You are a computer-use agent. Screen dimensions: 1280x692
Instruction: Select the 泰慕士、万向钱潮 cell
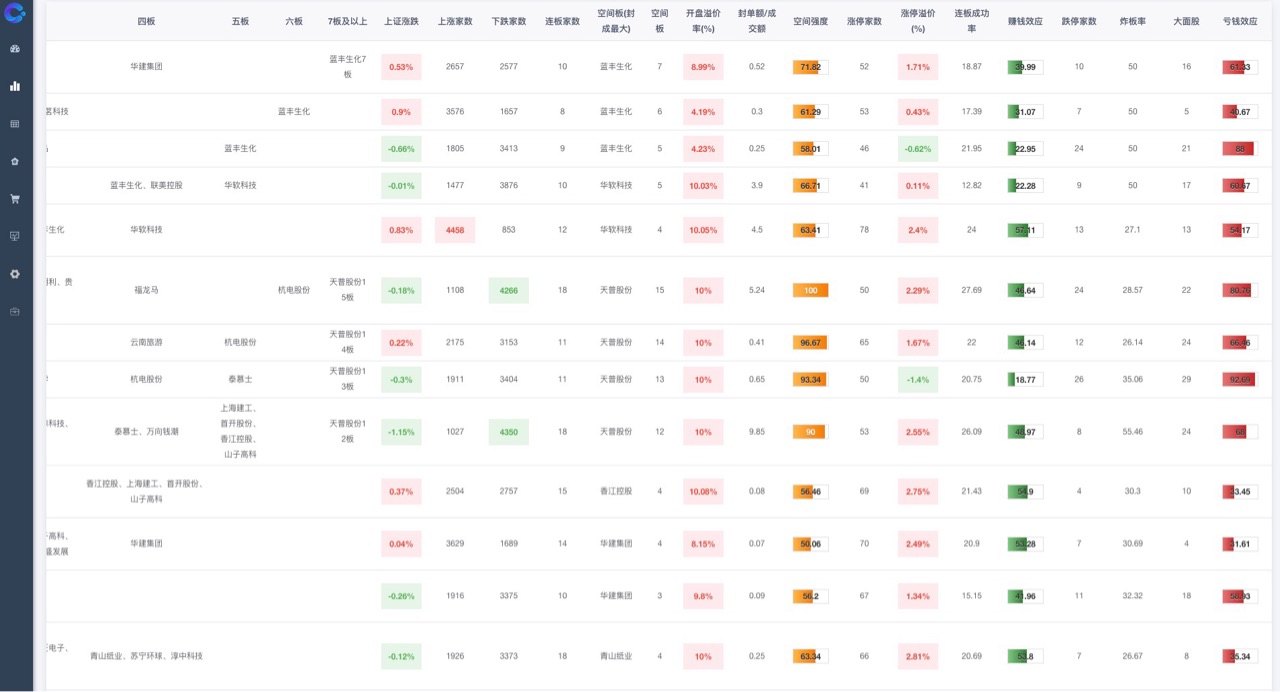pyautogui.click(x=146, y=432)
